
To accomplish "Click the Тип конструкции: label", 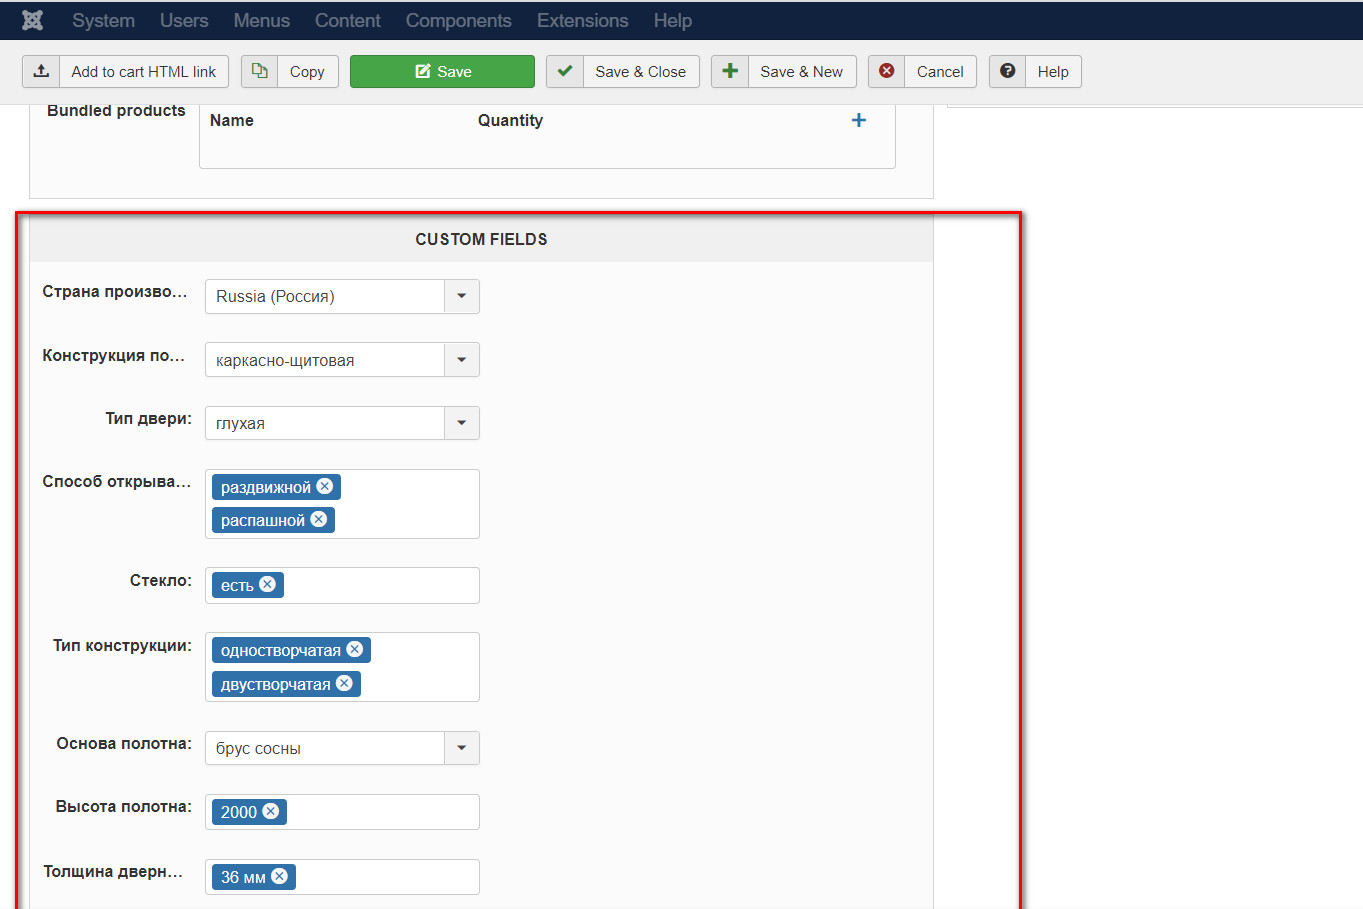I will click(x=122, y=645).
